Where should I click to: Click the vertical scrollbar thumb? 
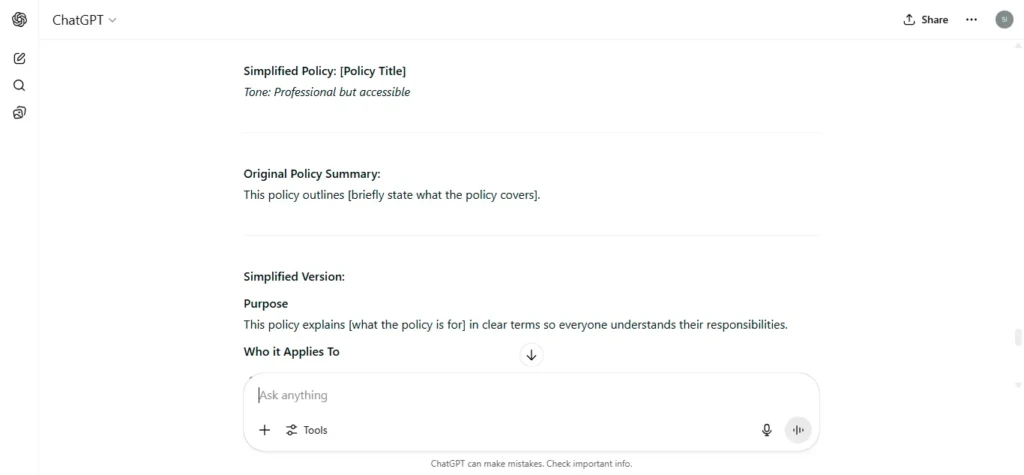[1017, 338]
